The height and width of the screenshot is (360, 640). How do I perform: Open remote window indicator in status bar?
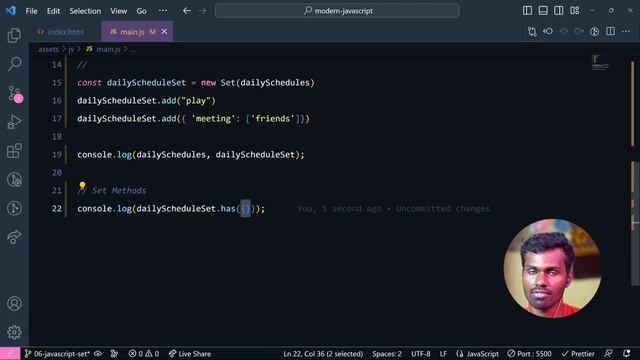click(10, 353)
